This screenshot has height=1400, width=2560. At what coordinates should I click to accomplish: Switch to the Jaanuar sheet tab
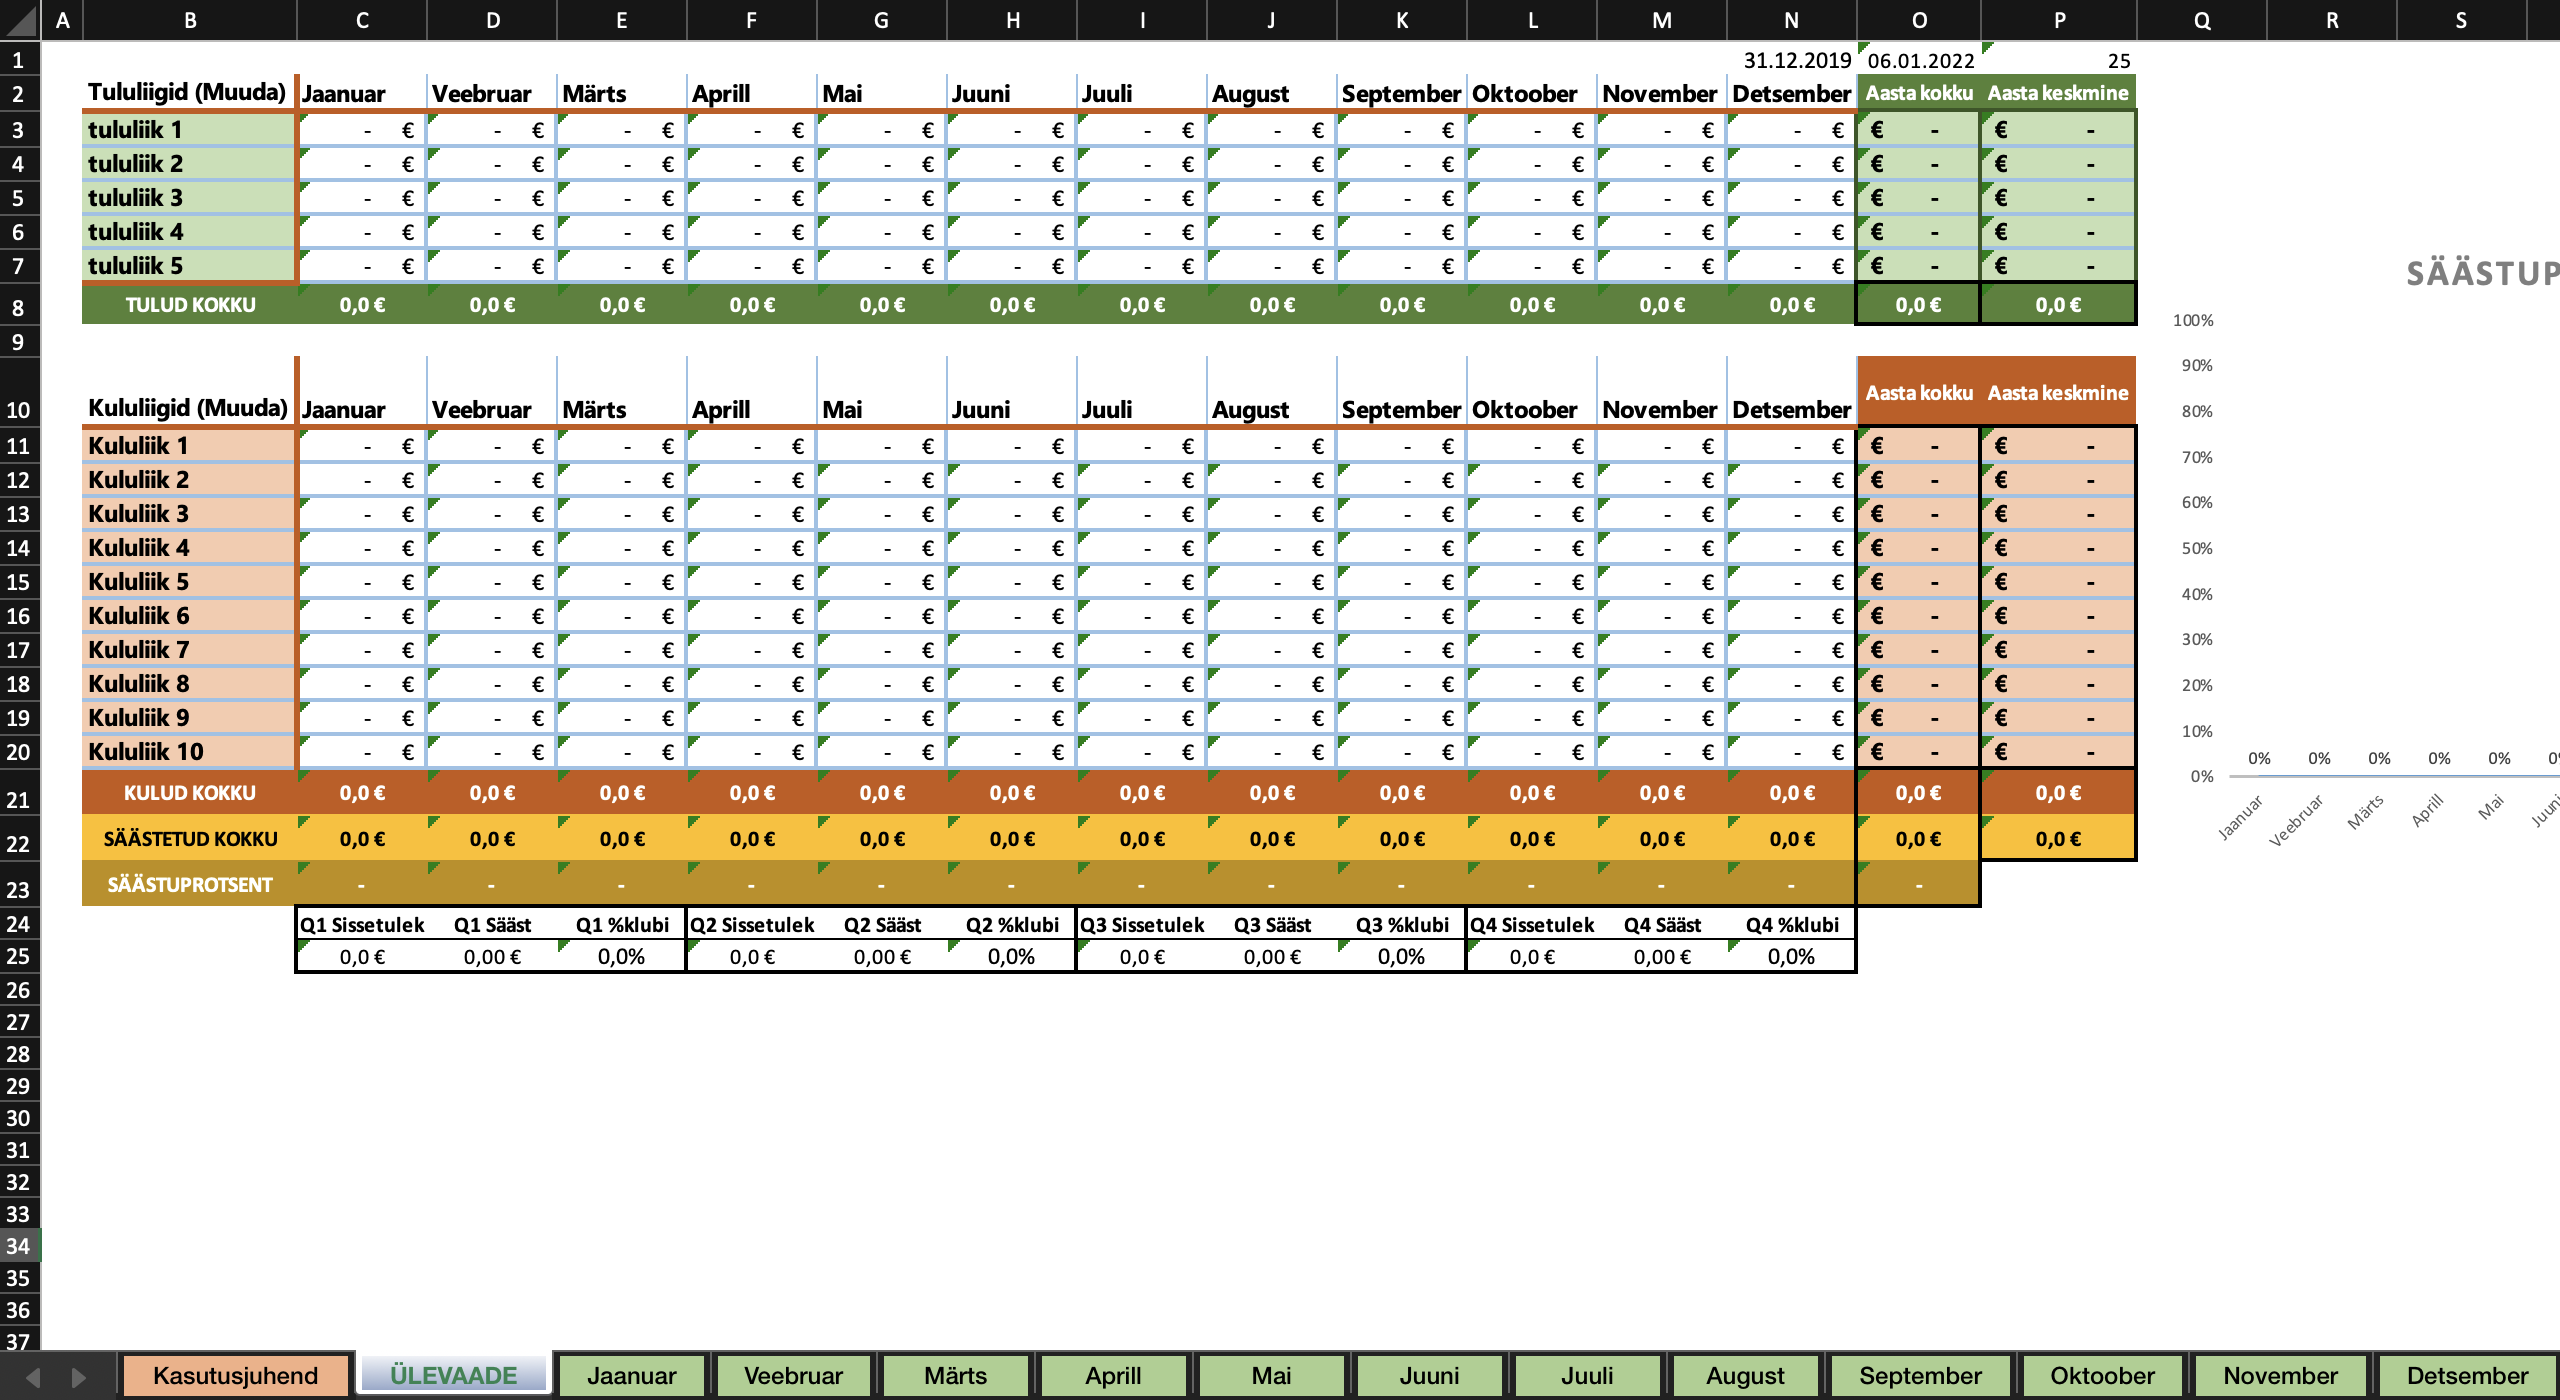(631, 1375)
